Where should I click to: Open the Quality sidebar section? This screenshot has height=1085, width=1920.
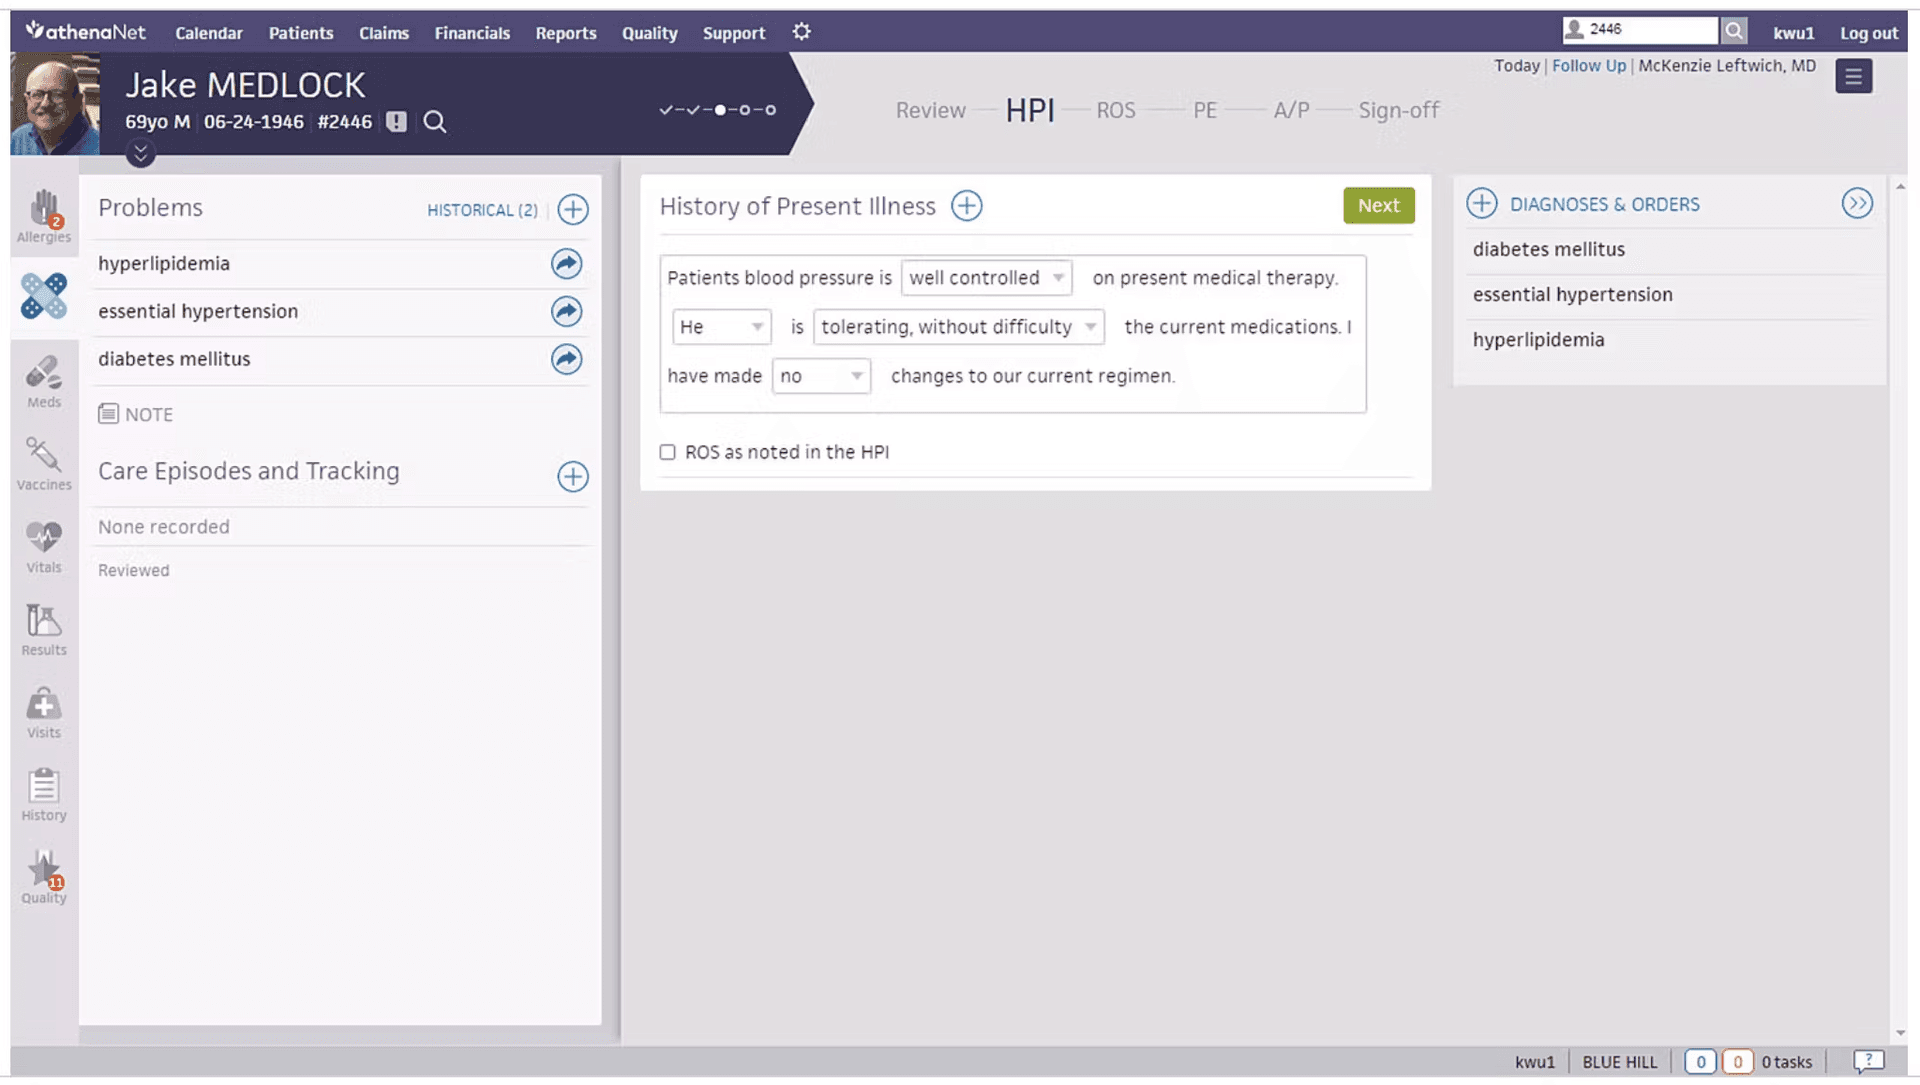44,878
